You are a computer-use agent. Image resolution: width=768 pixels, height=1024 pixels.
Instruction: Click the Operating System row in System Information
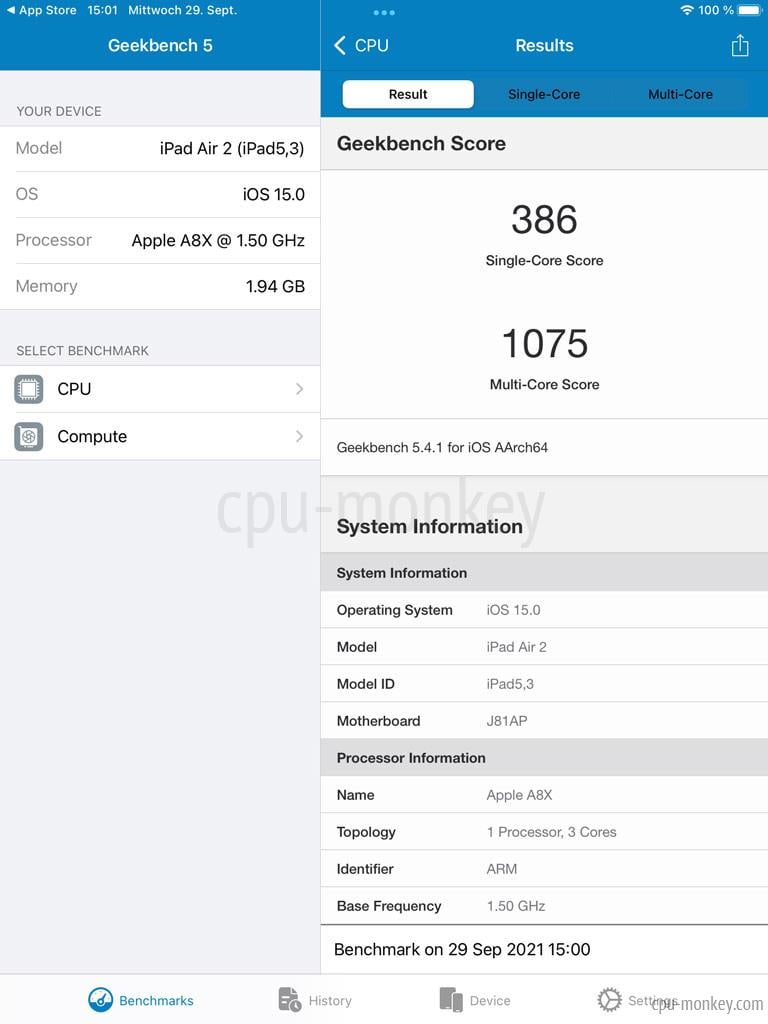(x=544, y=610)
